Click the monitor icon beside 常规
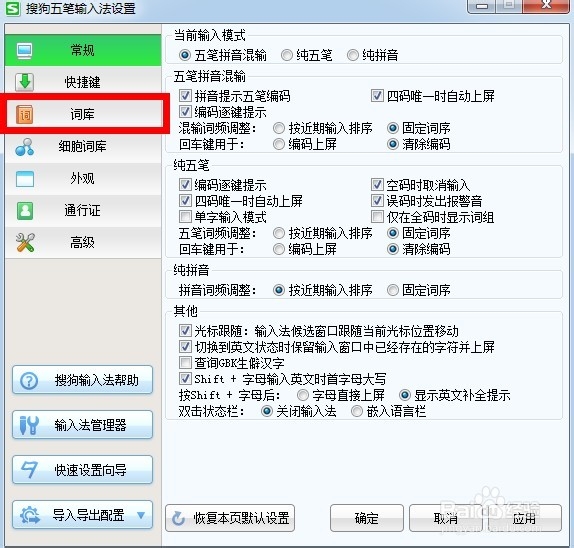Viewport: 574px width, 548px height. 25,51
